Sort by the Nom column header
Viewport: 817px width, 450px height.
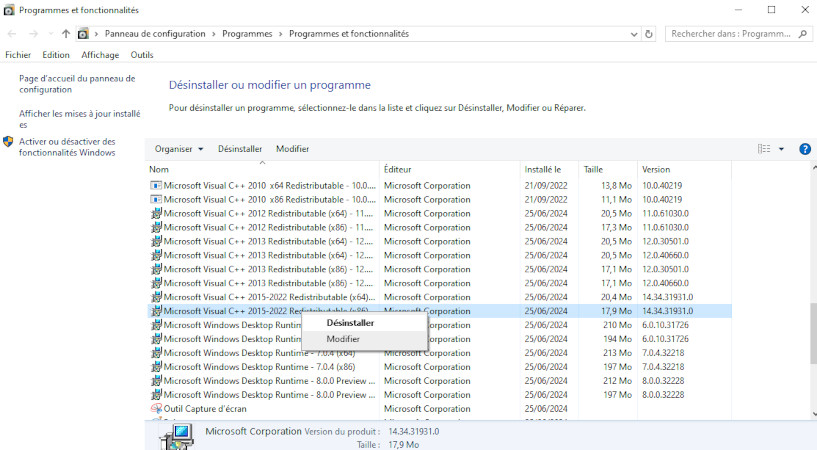click(x=263, y=169)
